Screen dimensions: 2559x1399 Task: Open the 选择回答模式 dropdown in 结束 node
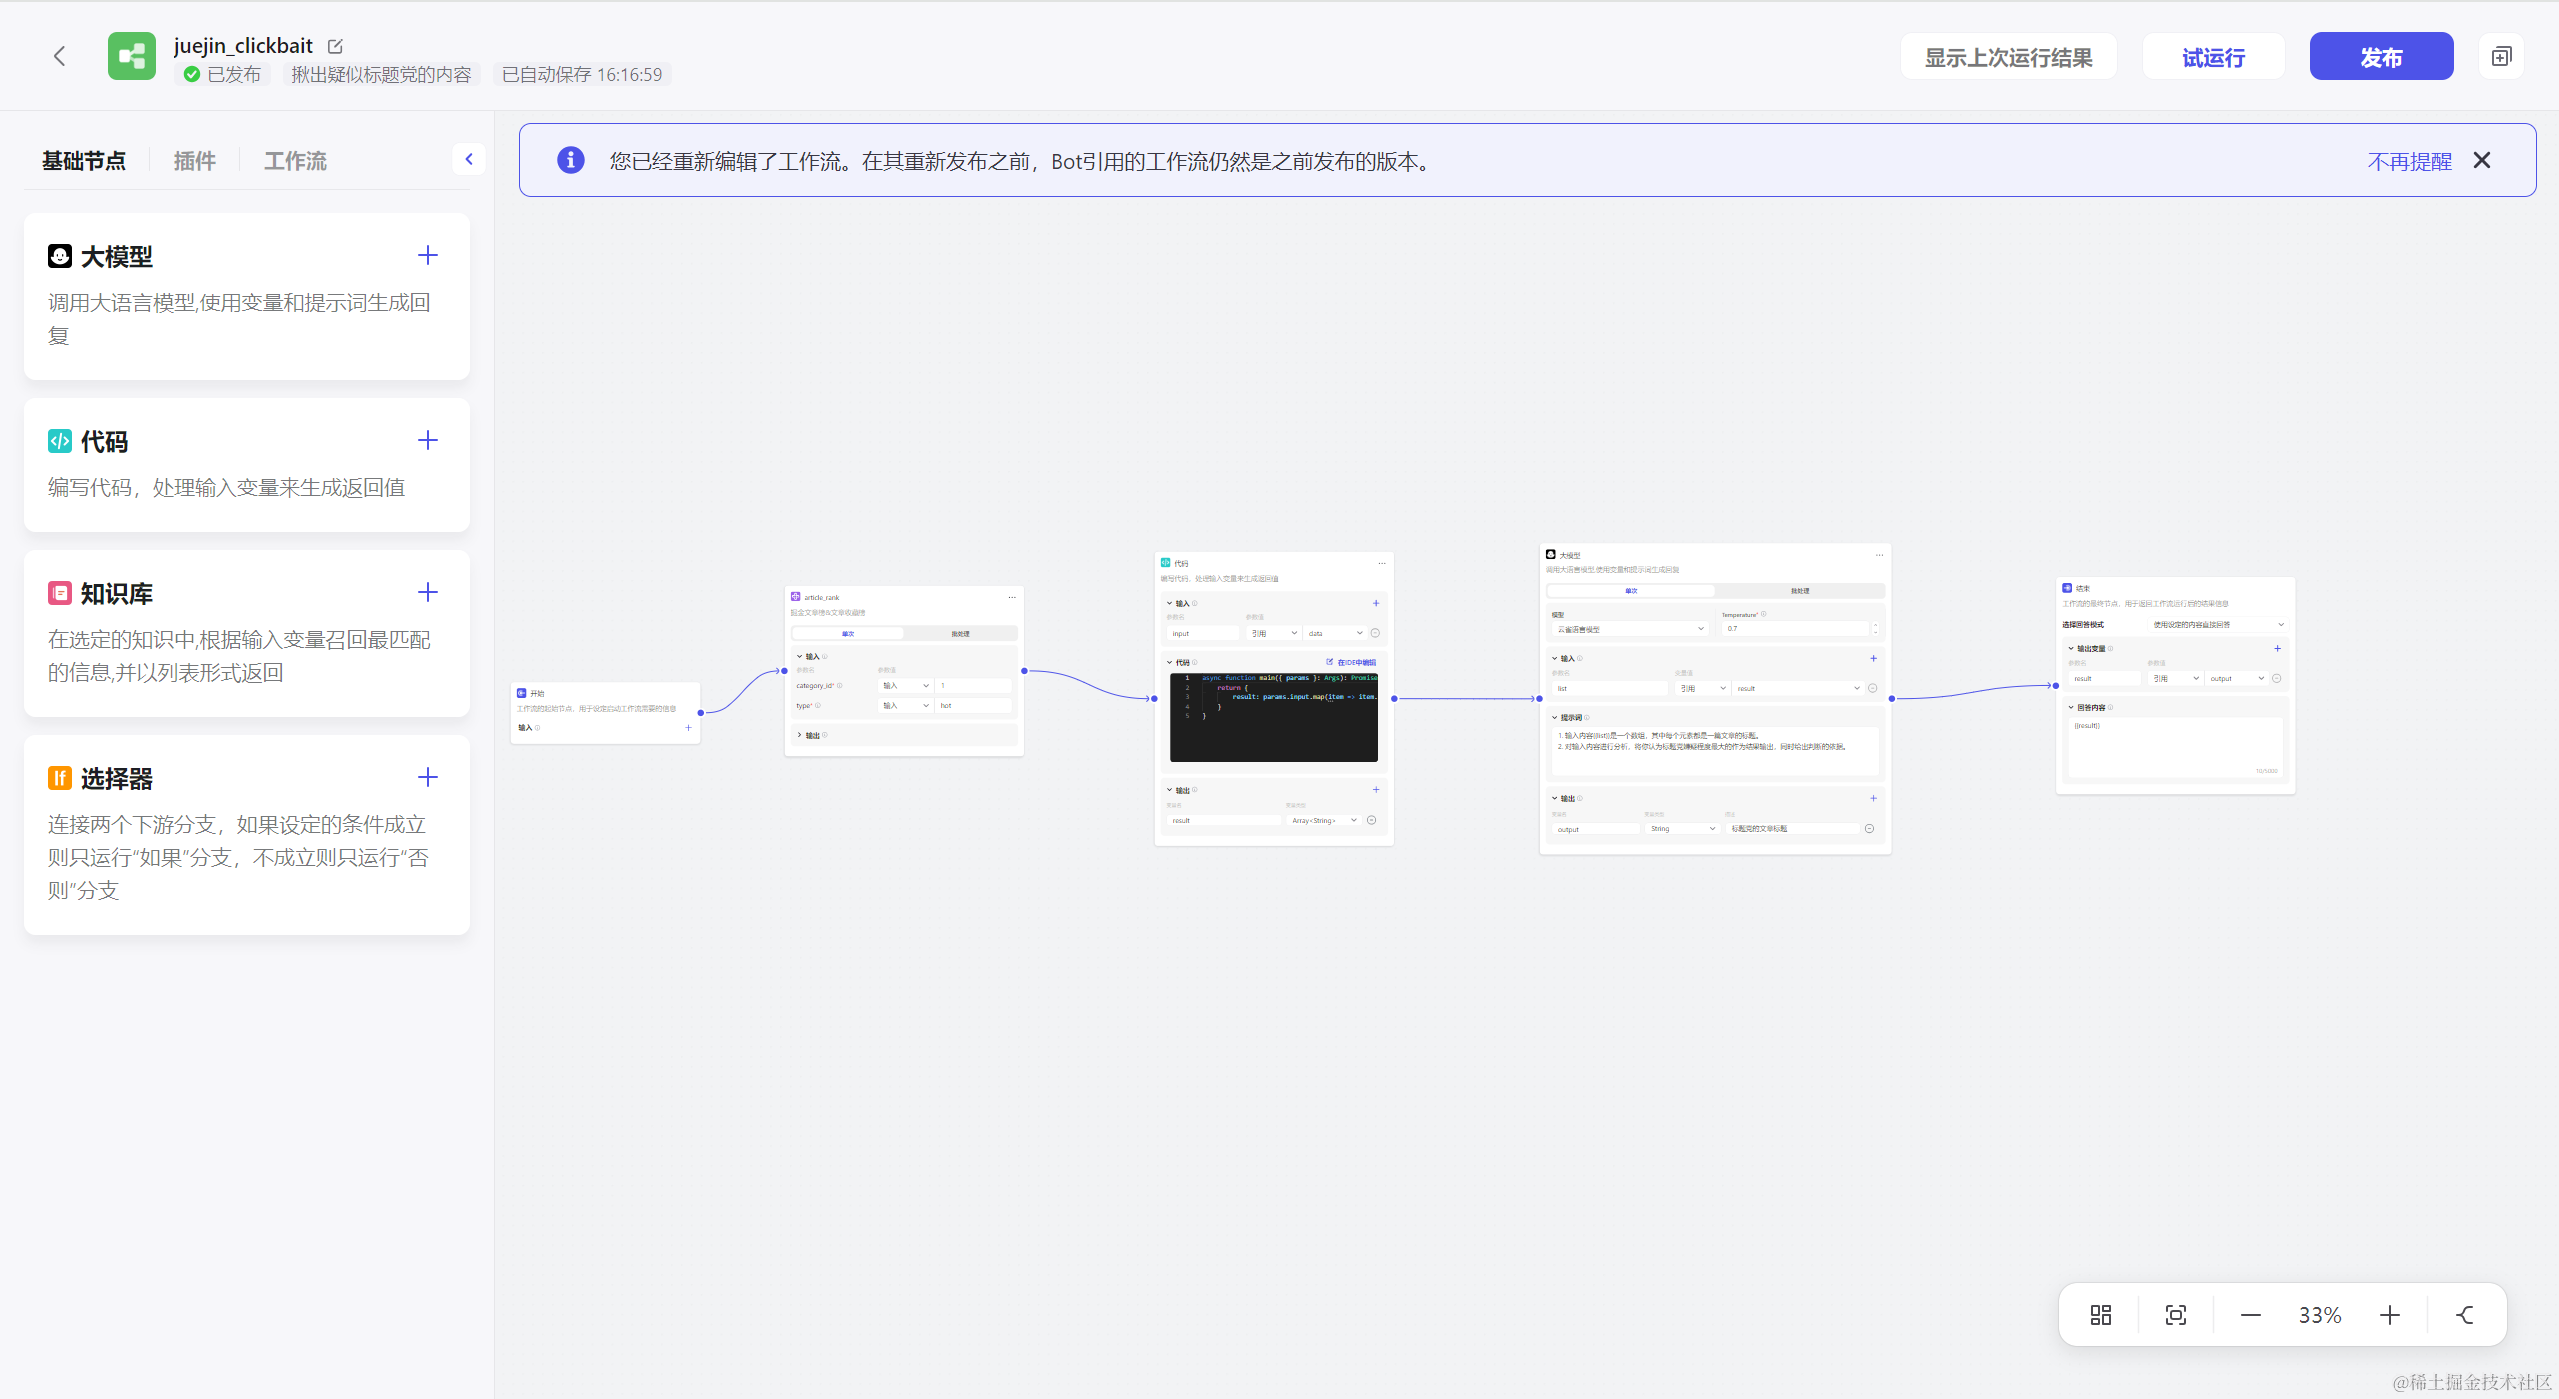click(2217, 625)
